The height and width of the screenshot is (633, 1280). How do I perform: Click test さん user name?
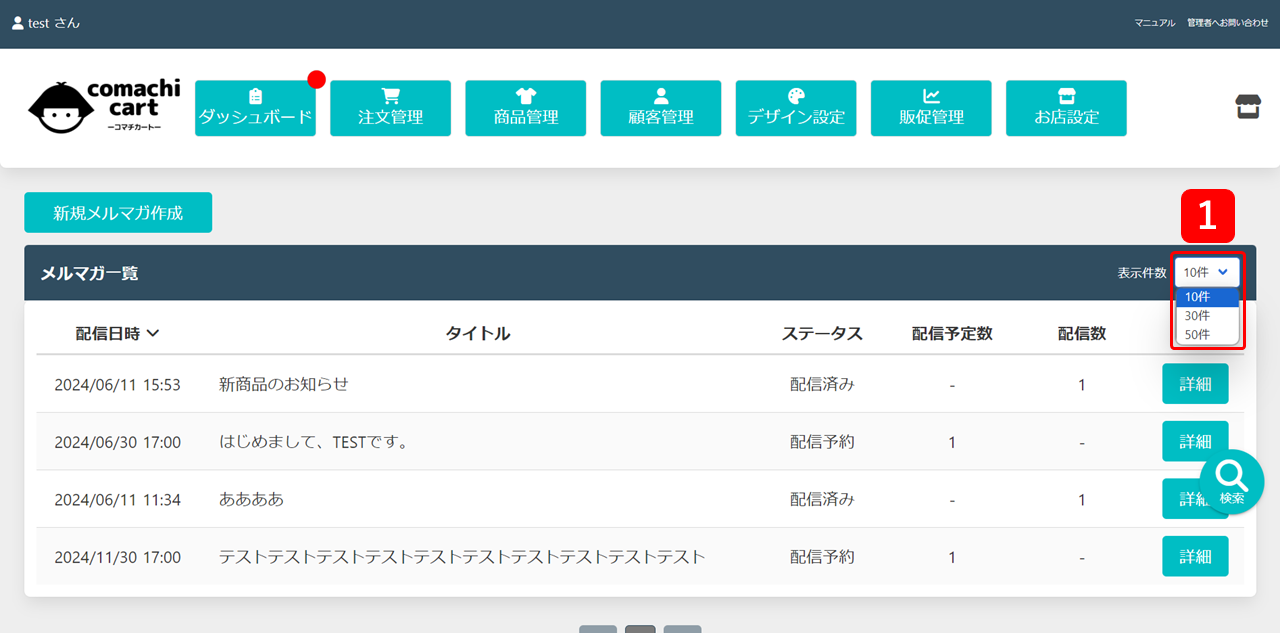pyautogui.click(x=54, y=22)
